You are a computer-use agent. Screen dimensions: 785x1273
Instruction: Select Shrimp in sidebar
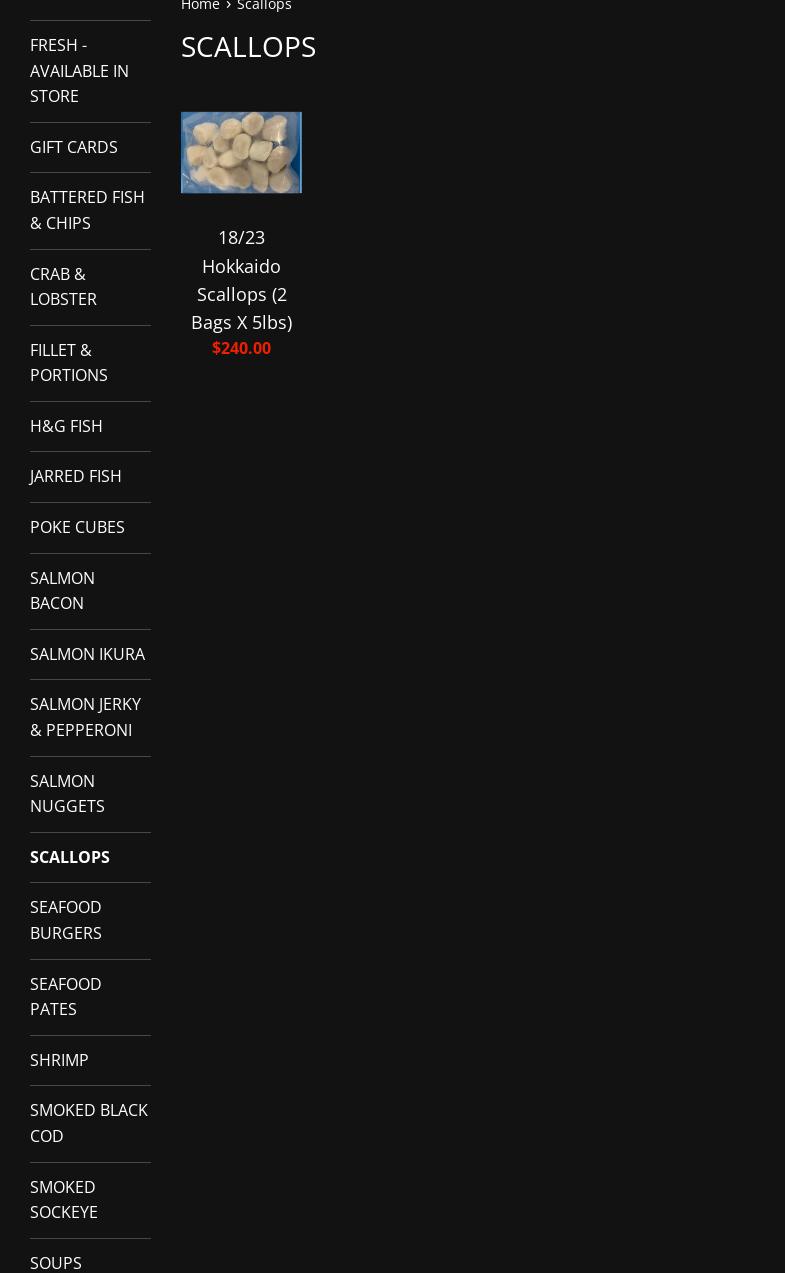[59, 1060]
